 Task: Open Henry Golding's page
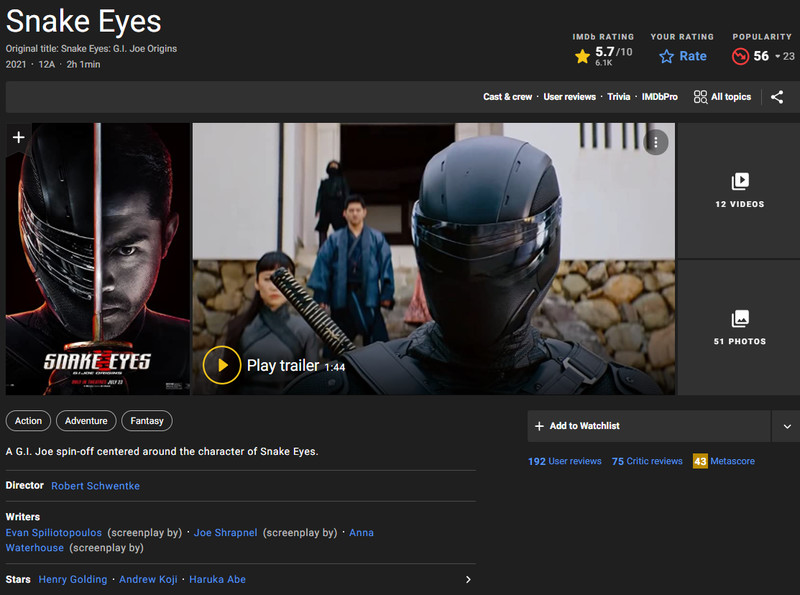pyautogui.click(x=73, y=579)
